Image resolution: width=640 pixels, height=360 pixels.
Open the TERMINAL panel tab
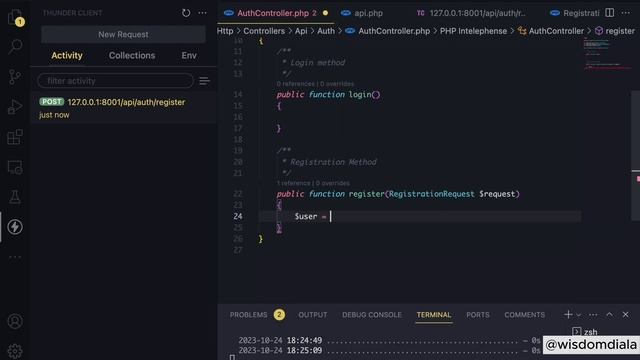click(x=433, y=315)
